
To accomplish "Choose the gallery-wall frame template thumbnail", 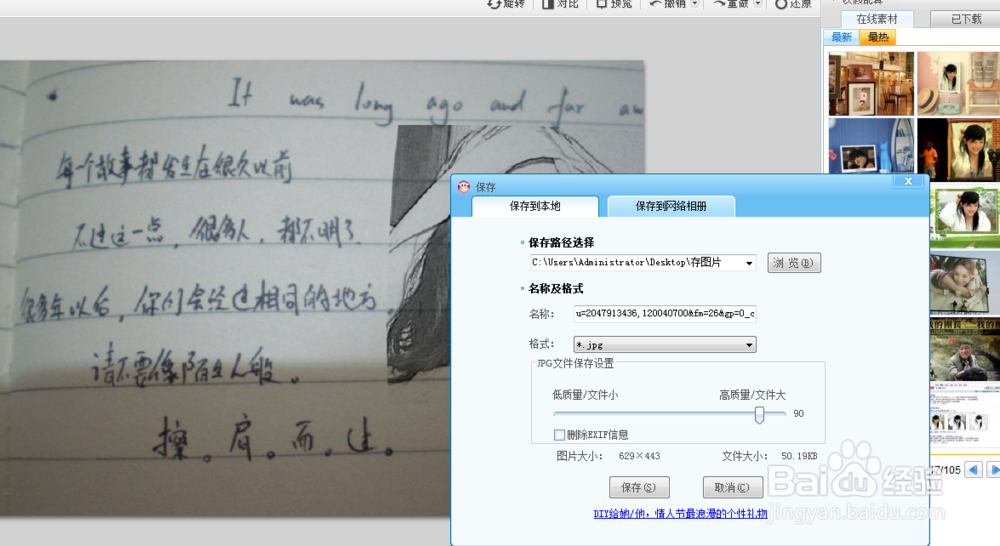I will [x=871, y=84].
